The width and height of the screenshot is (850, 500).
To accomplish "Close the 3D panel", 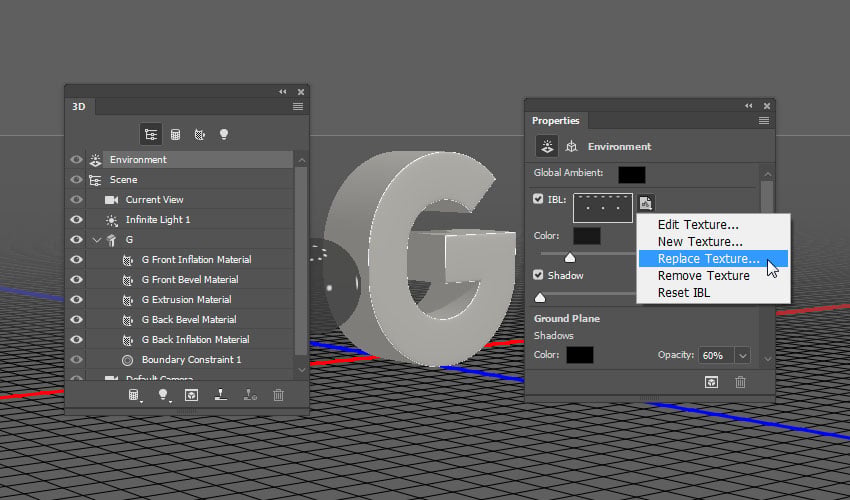I will (x=301, y=92).
